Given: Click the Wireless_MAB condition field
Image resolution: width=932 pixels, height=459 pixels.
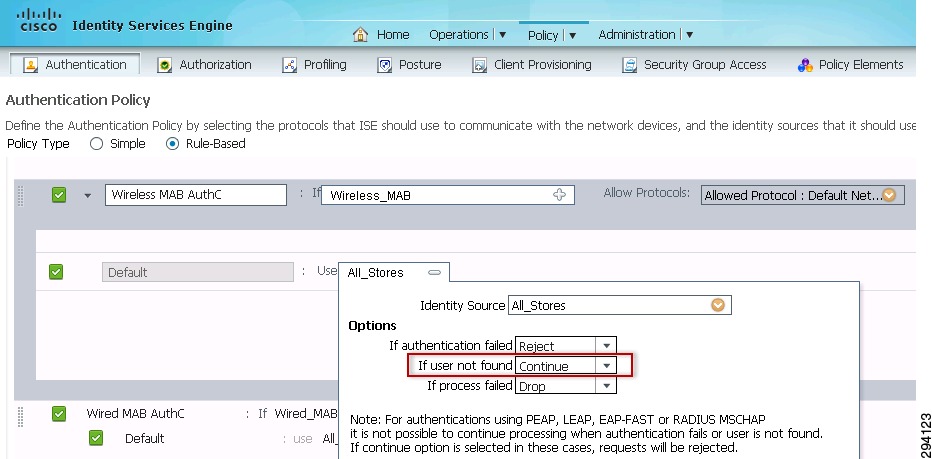Looking at the screenshot, I should pyautogui.click(x=448, y=195).
